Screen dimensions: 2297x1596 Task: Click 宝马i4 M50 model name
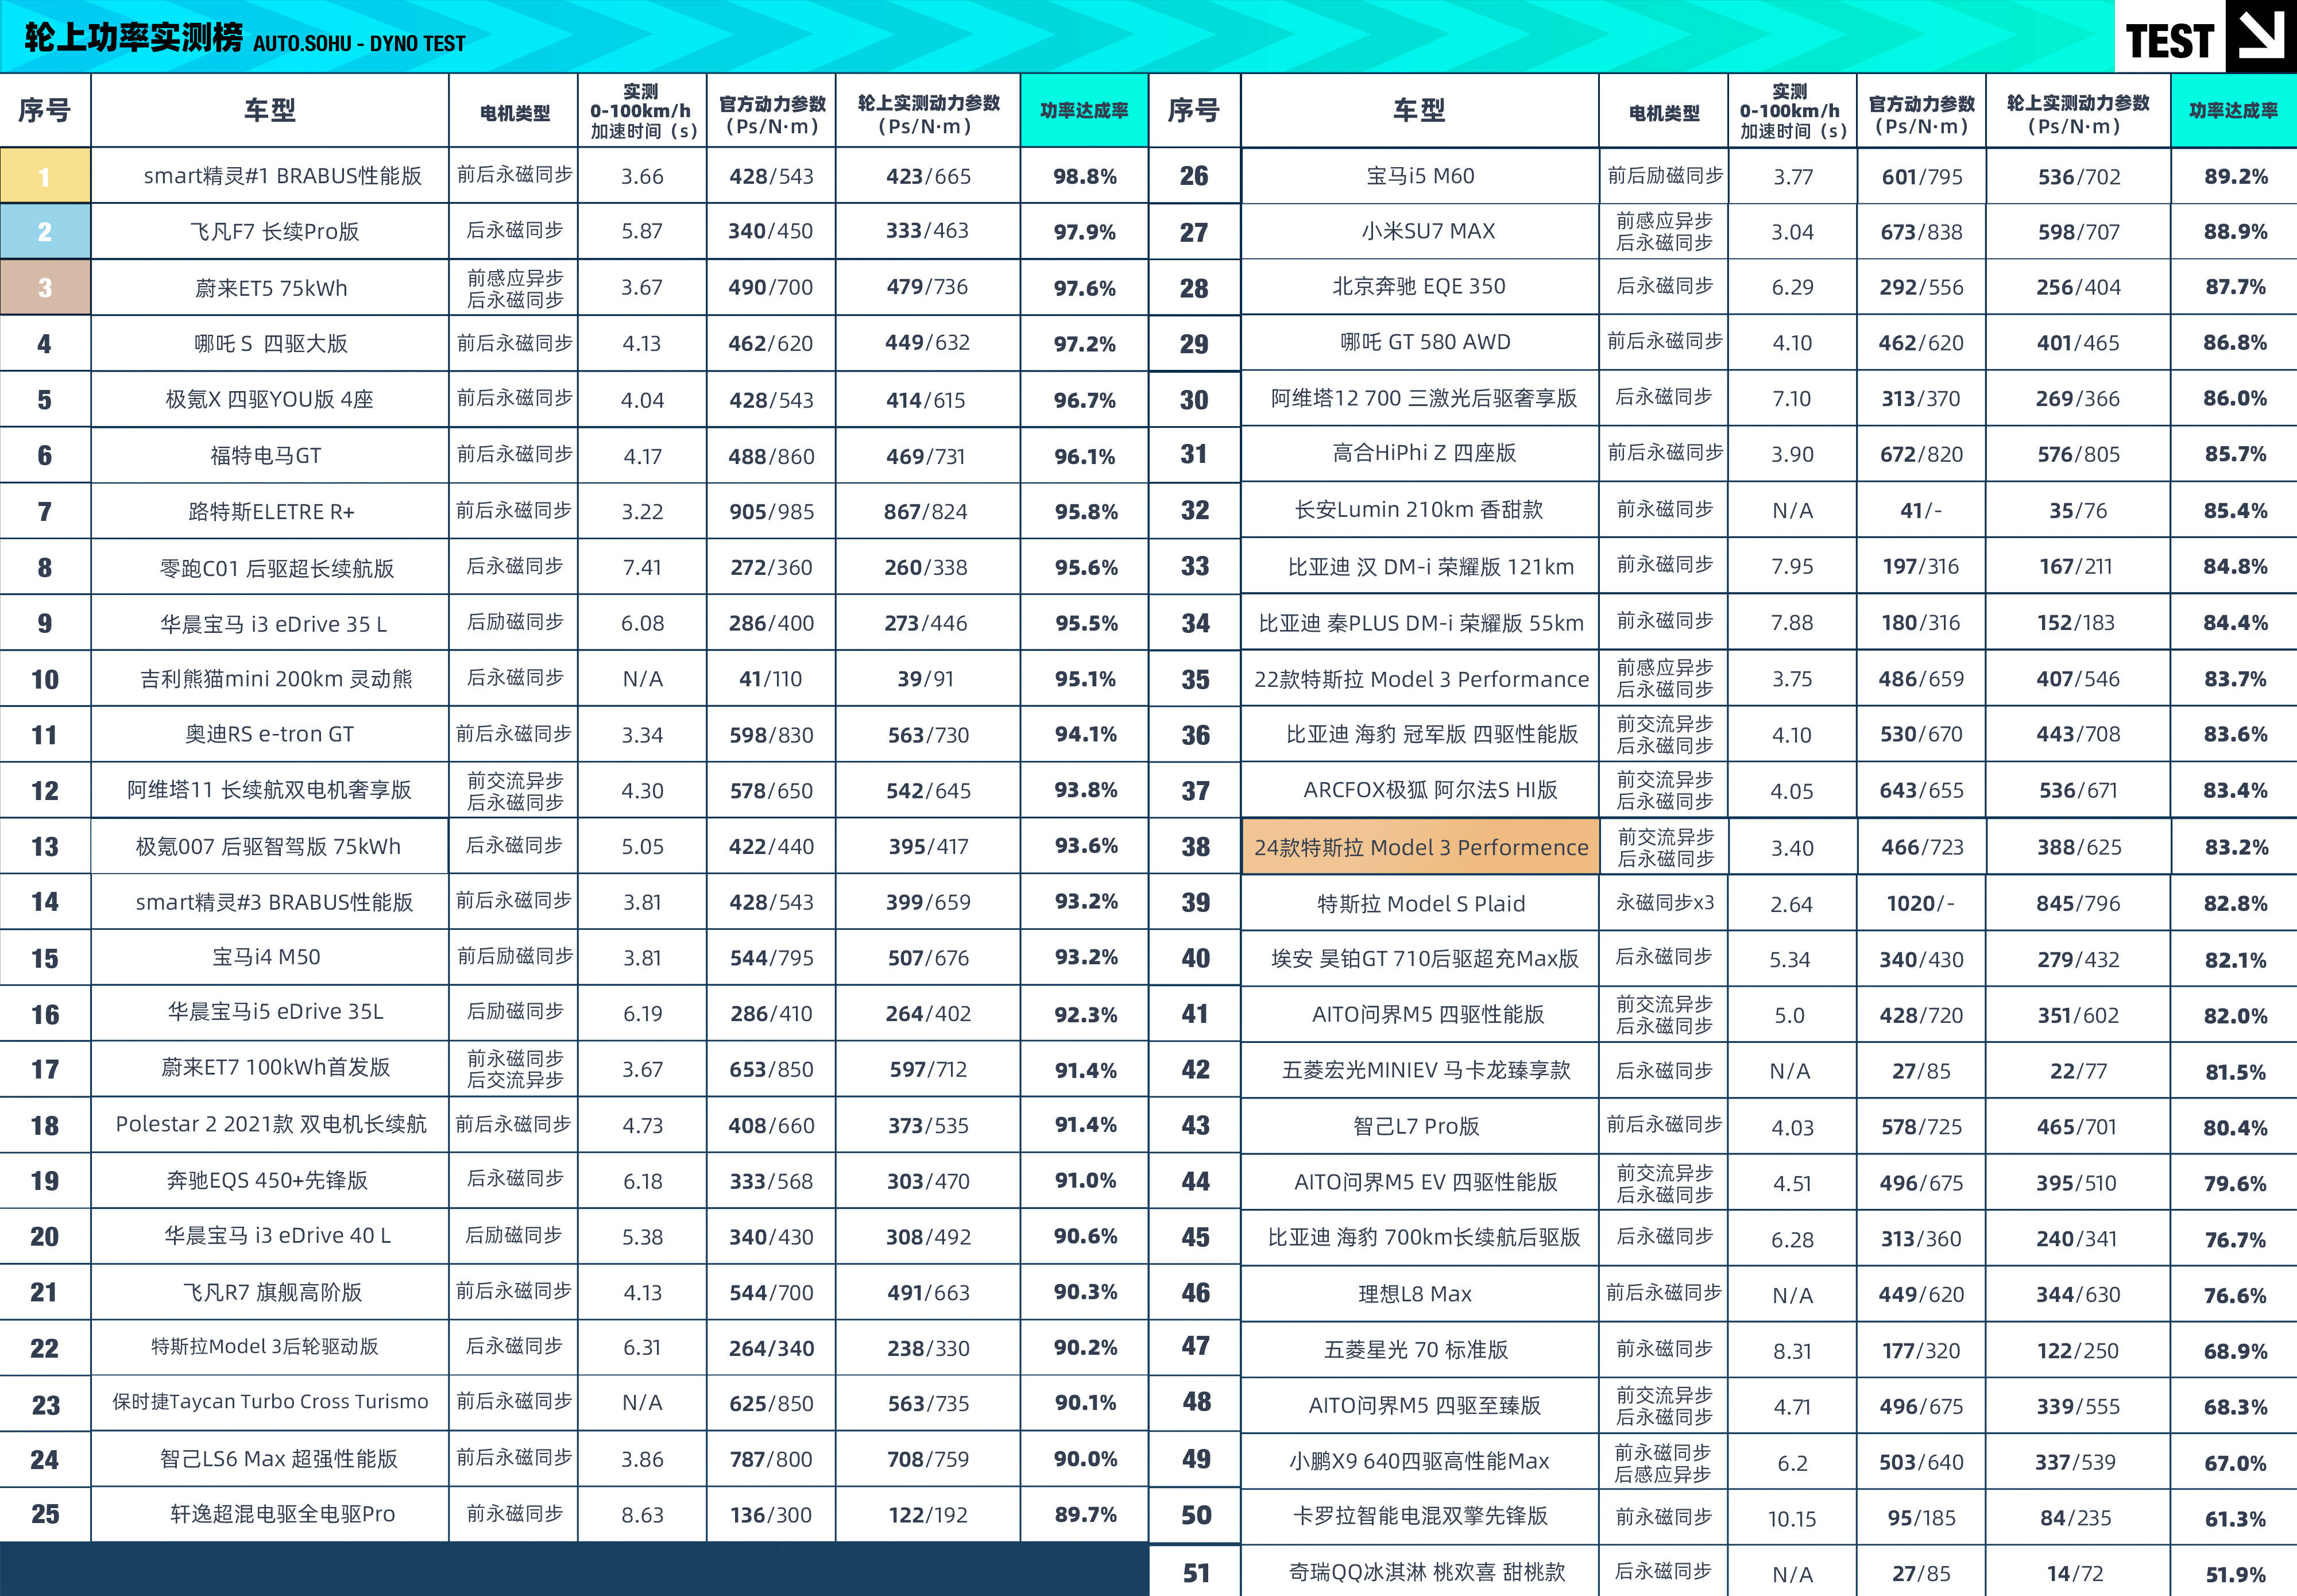266,957
